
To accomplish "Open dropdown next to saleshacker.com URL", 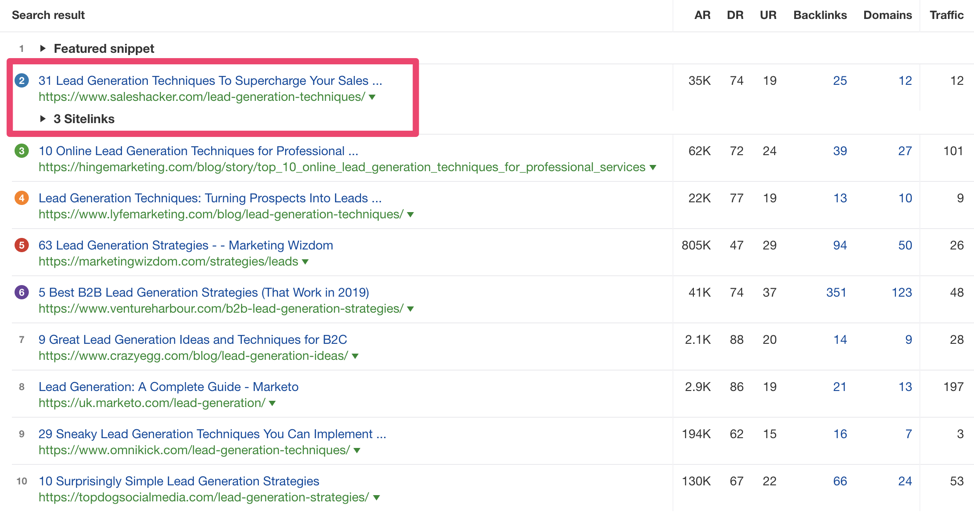I will click(x=373, y=98).
